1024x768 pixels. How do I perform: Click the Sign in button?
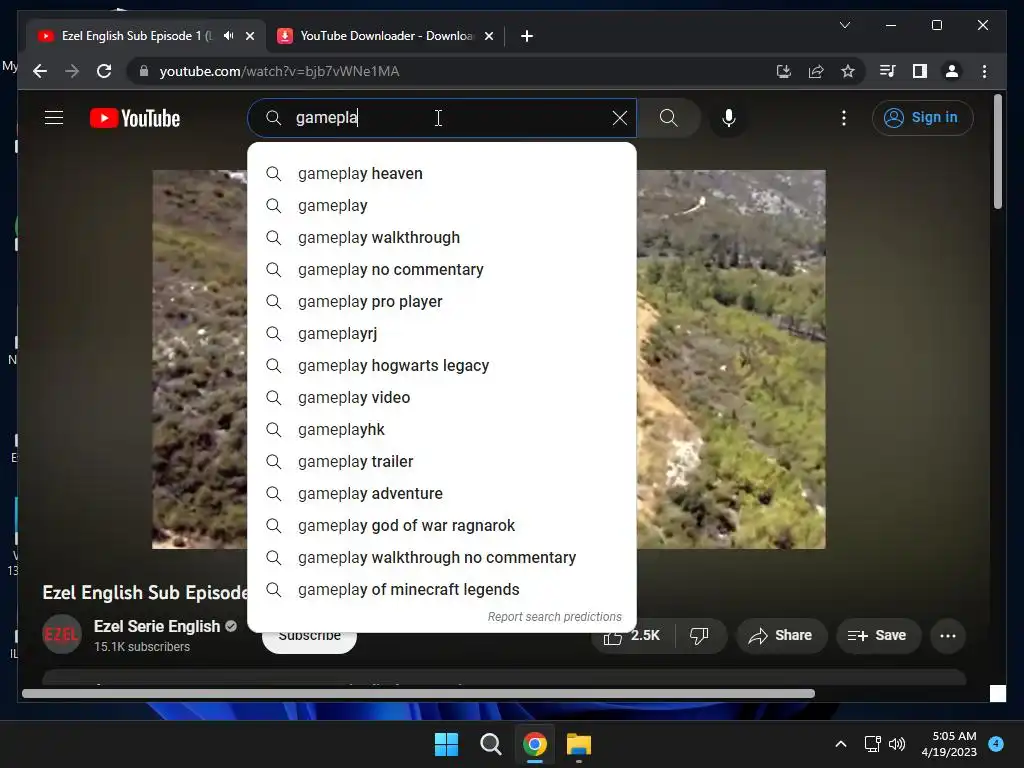[x=922, y=118]
